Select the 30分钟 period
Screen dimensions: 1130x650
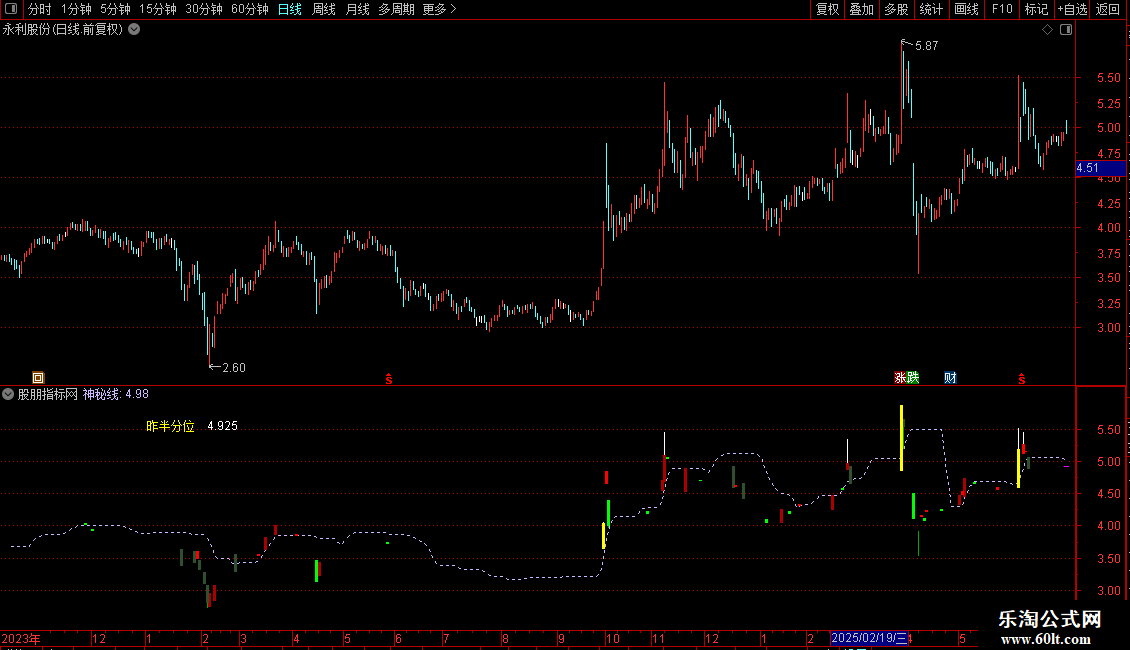(203, 9)
